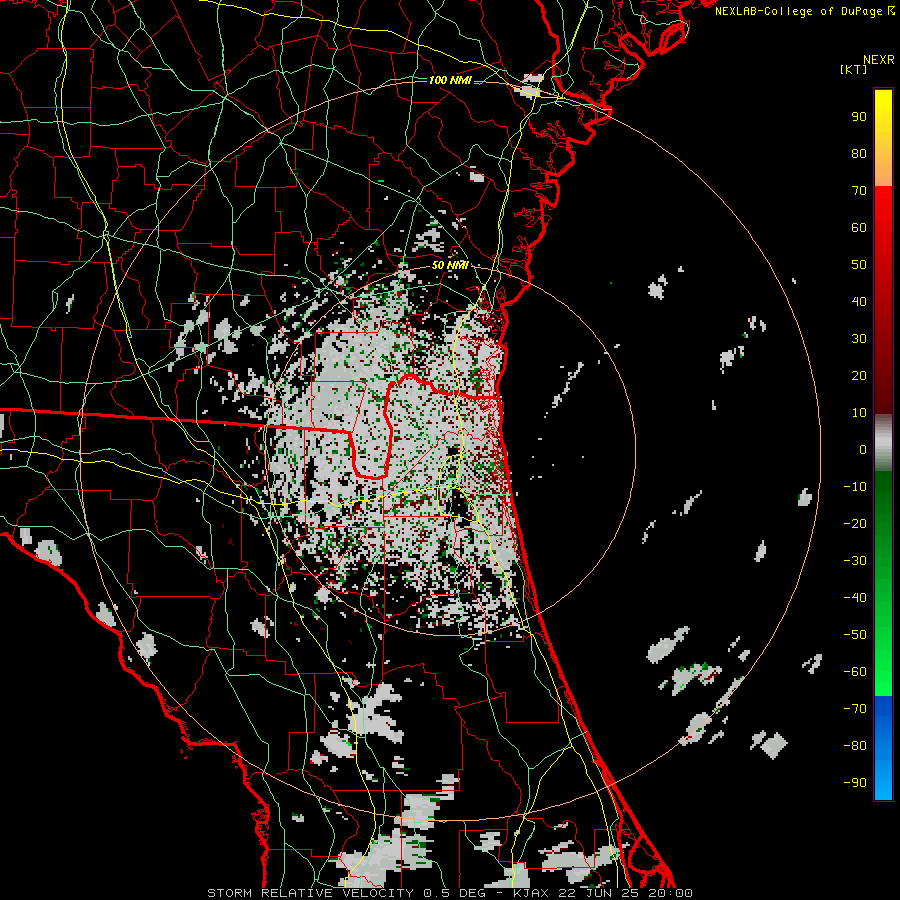Click the NEXR label above color scale
Viewport: 900px width, 900px height.
click(879, 60)
